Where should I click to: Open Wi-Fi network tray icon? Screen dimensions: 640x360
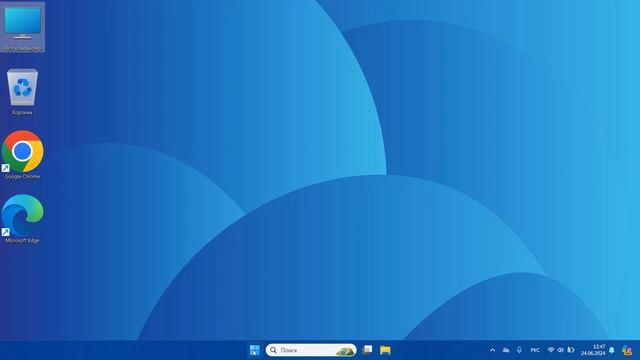point(551,350)
